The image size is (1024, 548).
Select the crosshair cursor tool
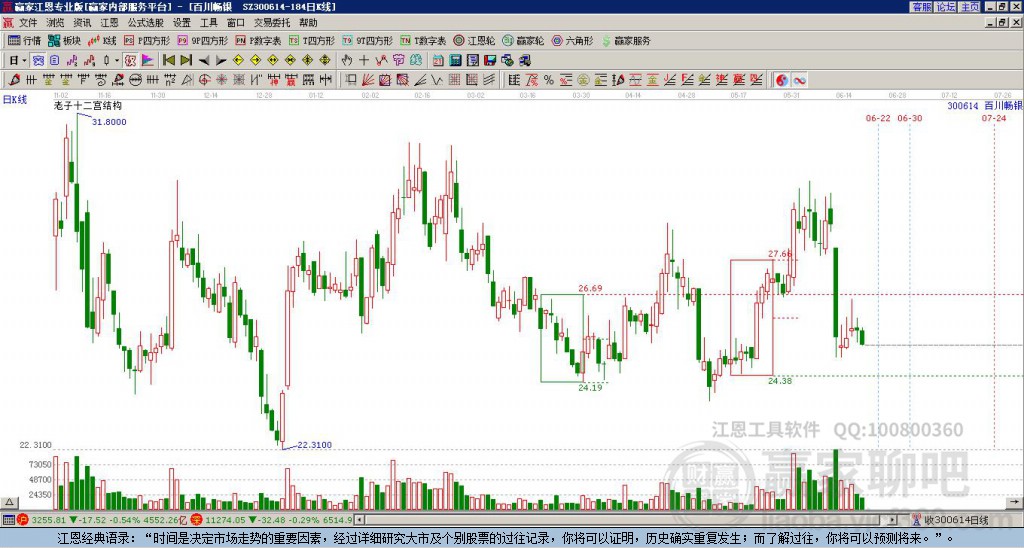pos(364,61)
